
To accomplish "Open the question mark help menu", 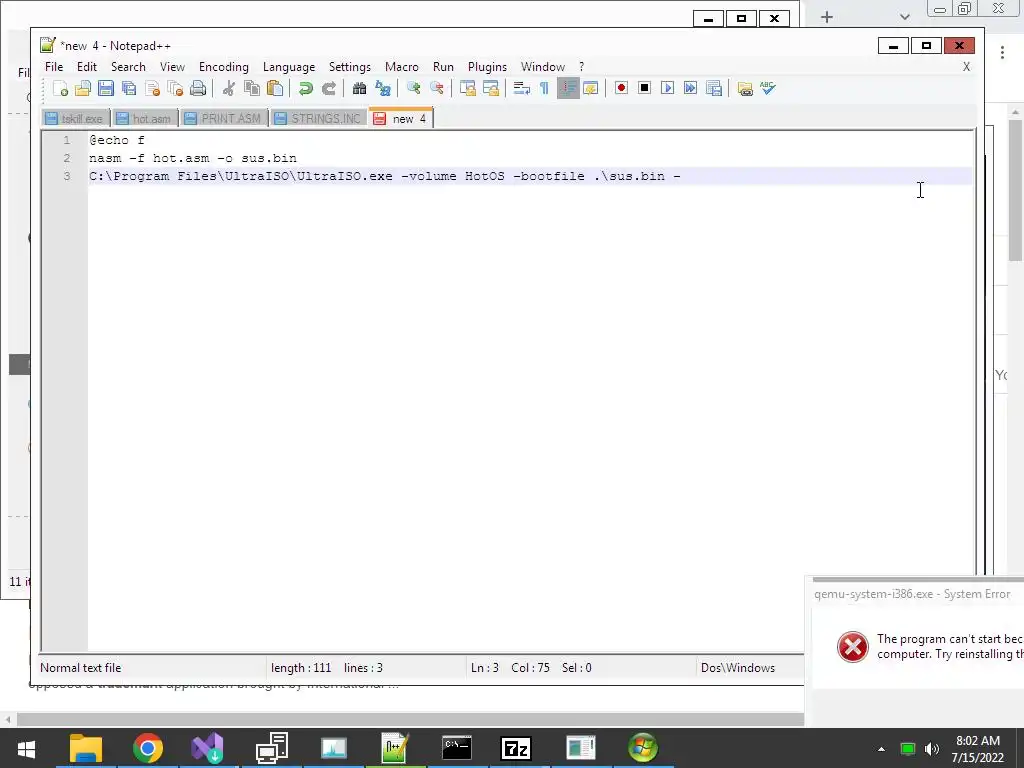I will coord(581,67).
